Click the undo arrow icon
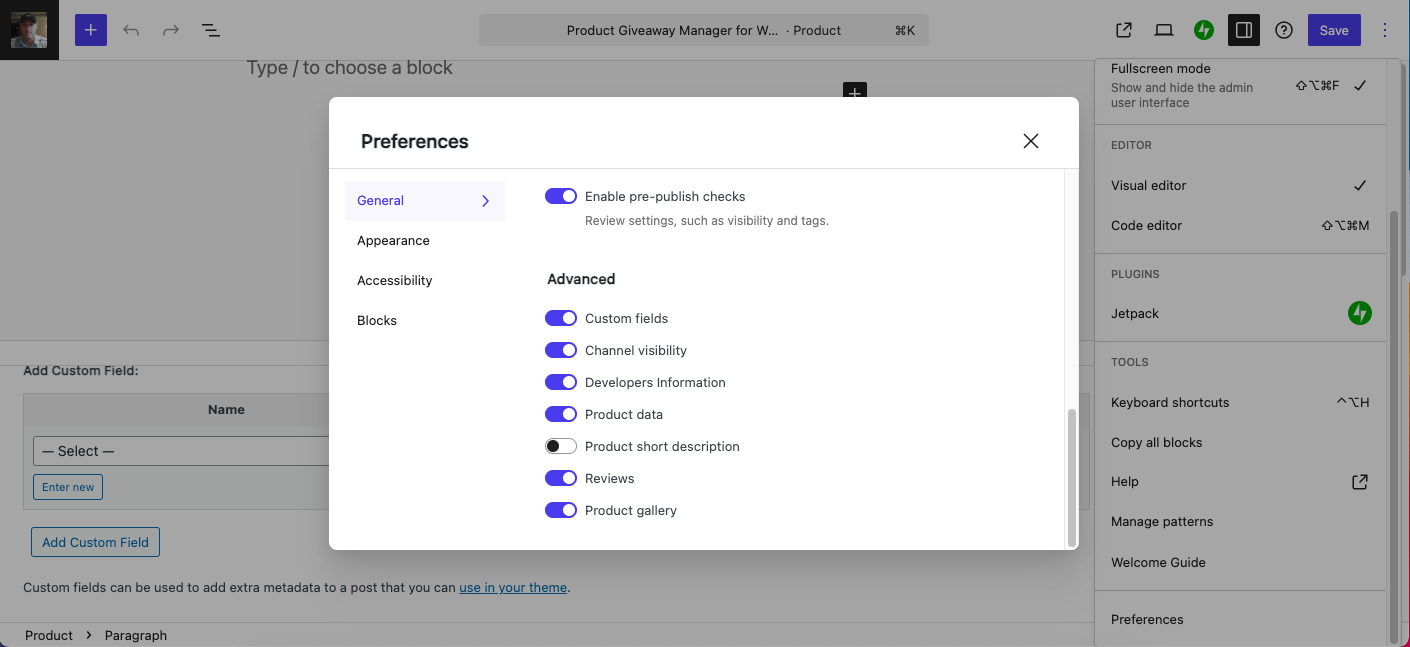The height and width of the screenshot is (647, 1410). tap(131, 30)
